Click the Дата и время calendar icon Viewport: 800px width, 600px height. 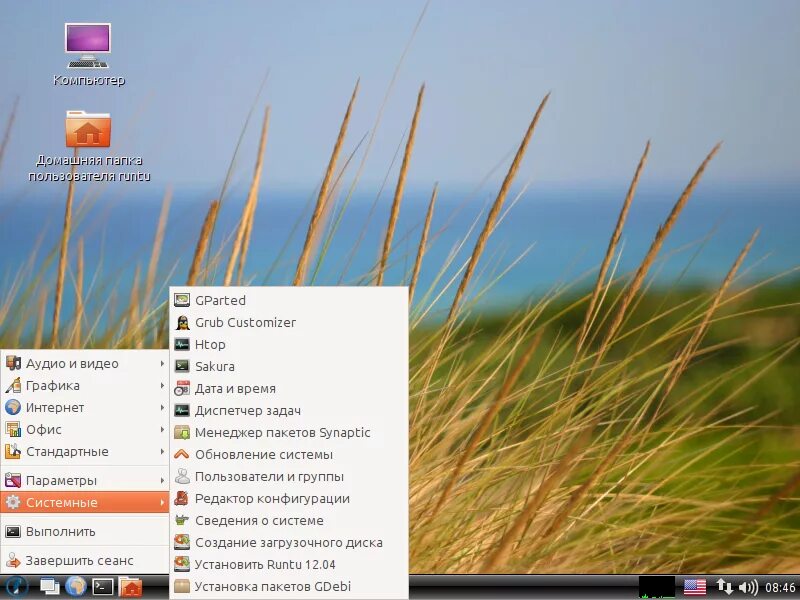[x=182, y=388]
